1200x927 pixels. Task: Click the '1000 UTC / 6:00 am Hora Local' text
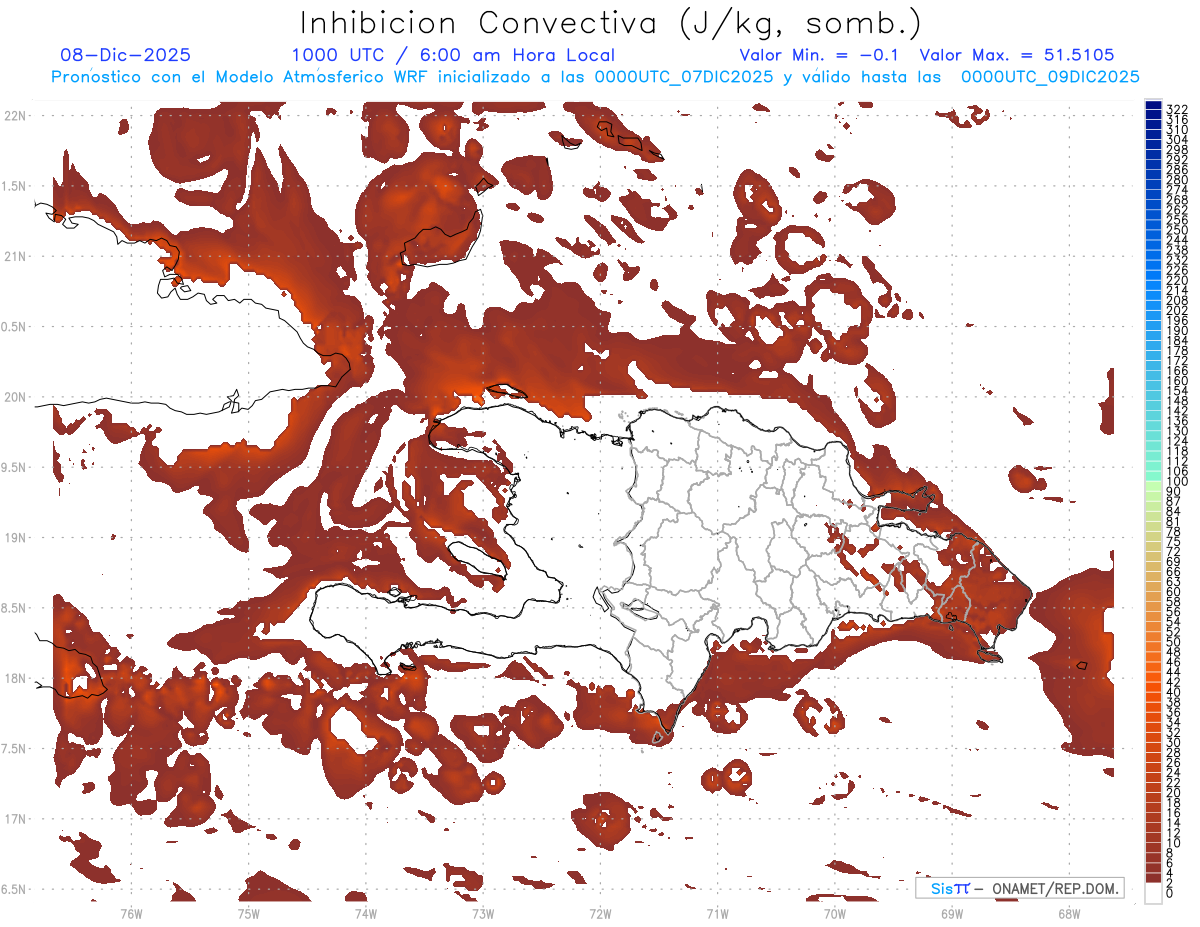453,55
